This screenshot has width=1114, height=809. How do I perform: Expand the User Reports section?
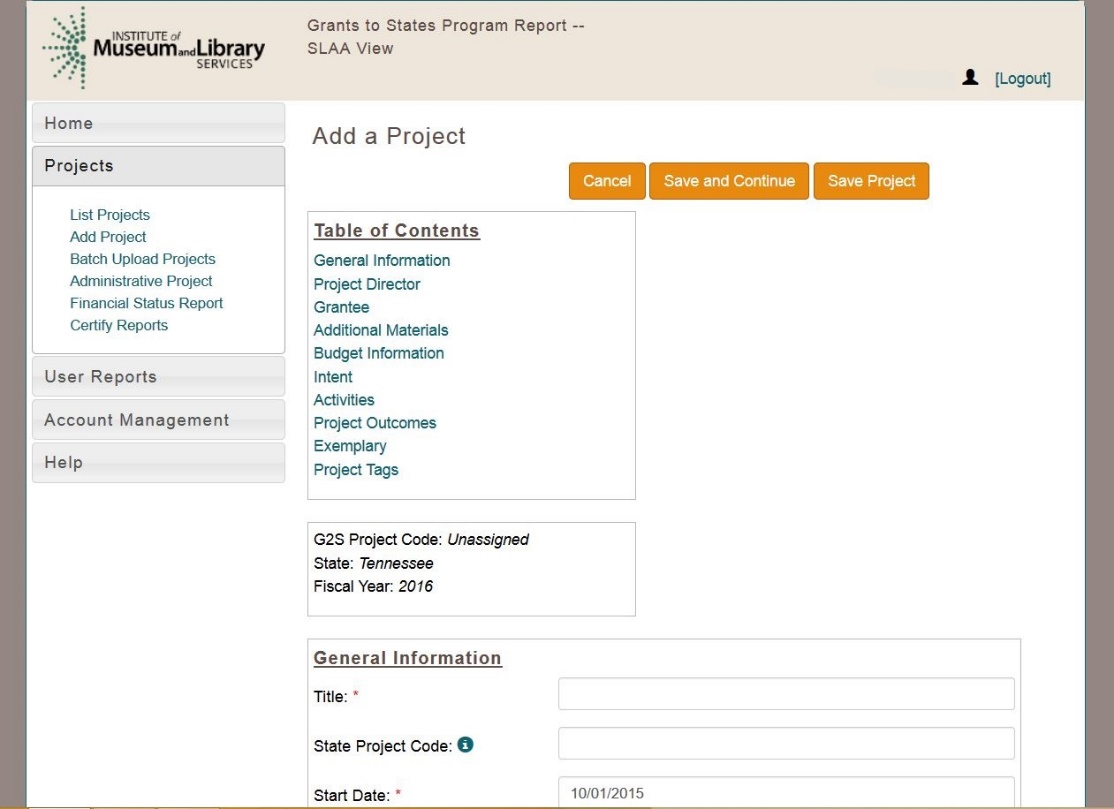point(158,377)
